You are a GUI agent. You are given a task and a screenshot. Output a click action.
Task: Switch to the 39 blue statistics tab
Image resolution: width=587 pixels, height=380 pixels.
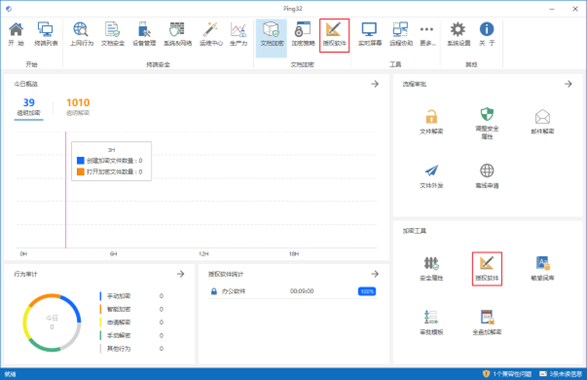pyautogui.click(x=29, y=107)
